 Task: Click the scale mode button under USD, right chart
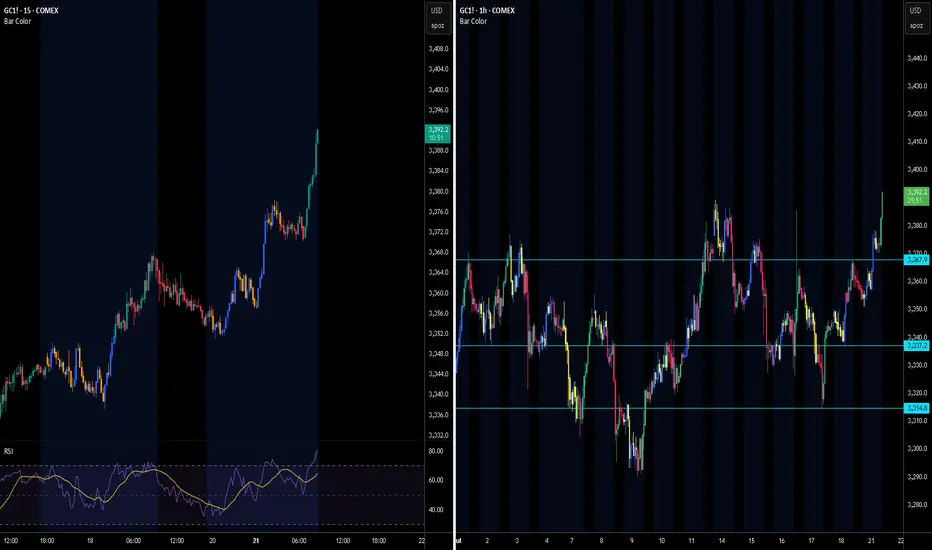[915, 26]
